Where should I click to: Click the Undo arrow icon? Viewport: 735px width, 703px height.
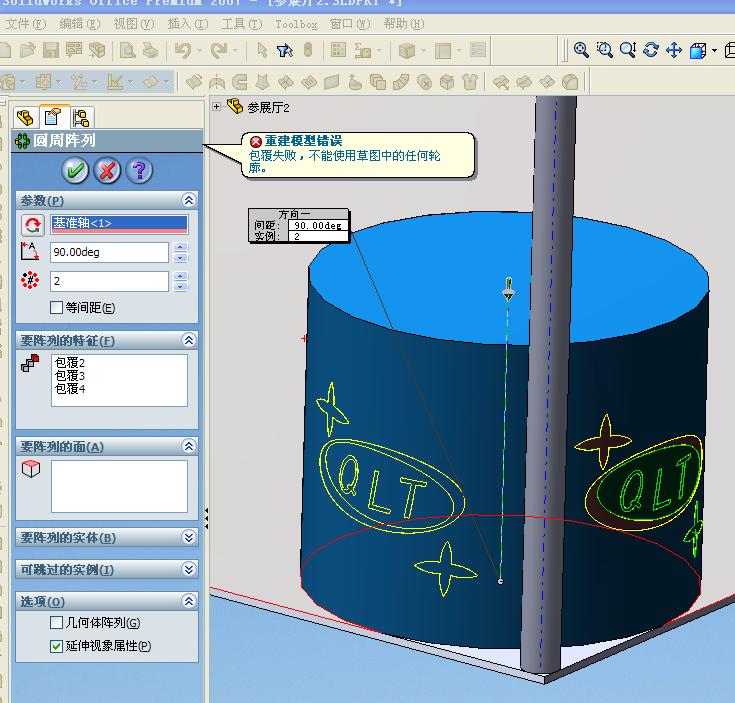183,50
